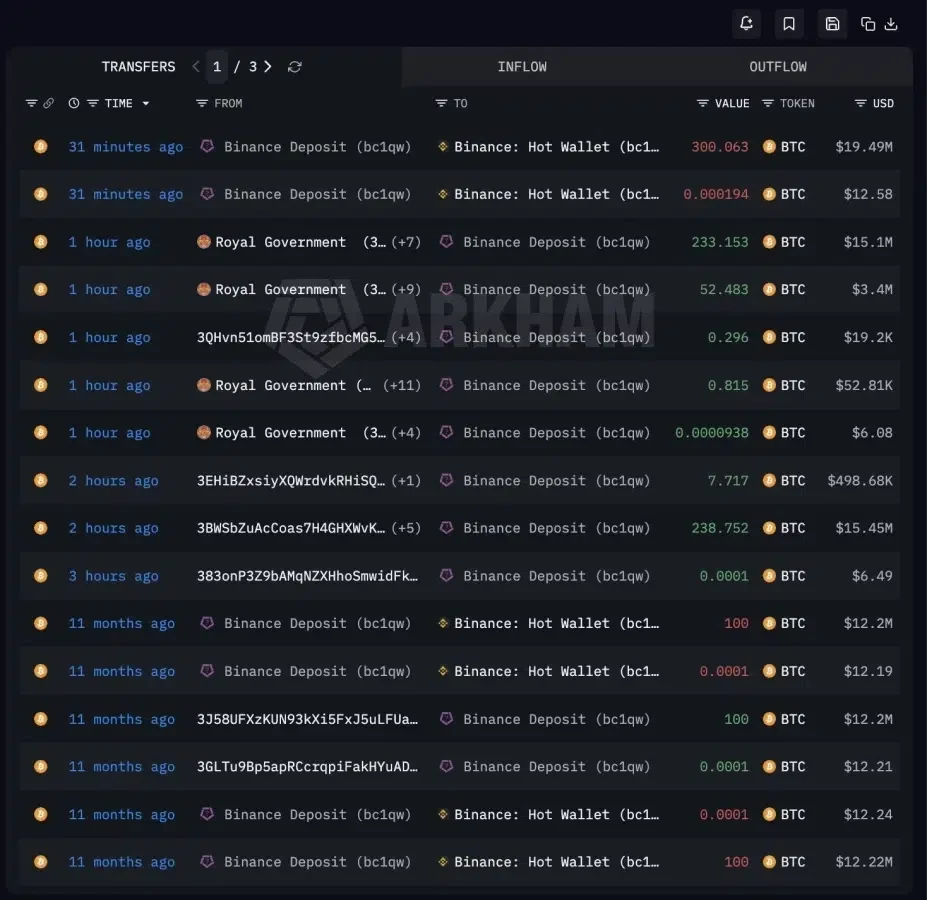The width and height of the screenshot is (927, 900).
Task: Click the USD amount $52.81K
Action: pyautogui.click(x=864, y=386)
